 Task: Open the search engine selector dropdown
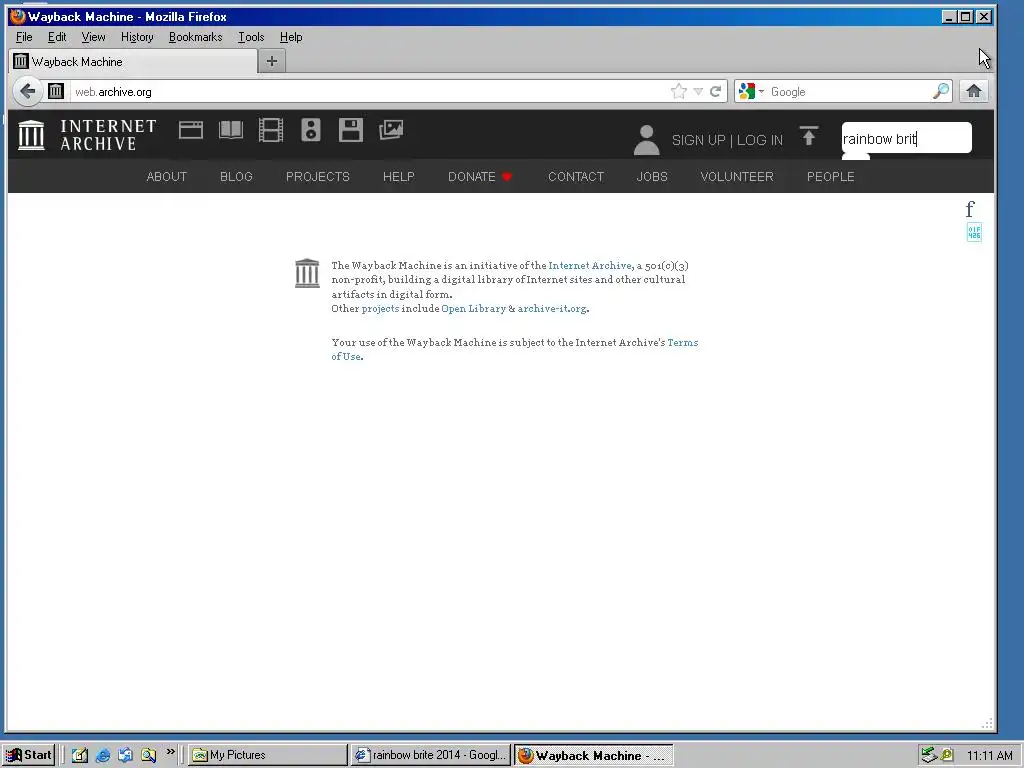click(x=751, y=91)
